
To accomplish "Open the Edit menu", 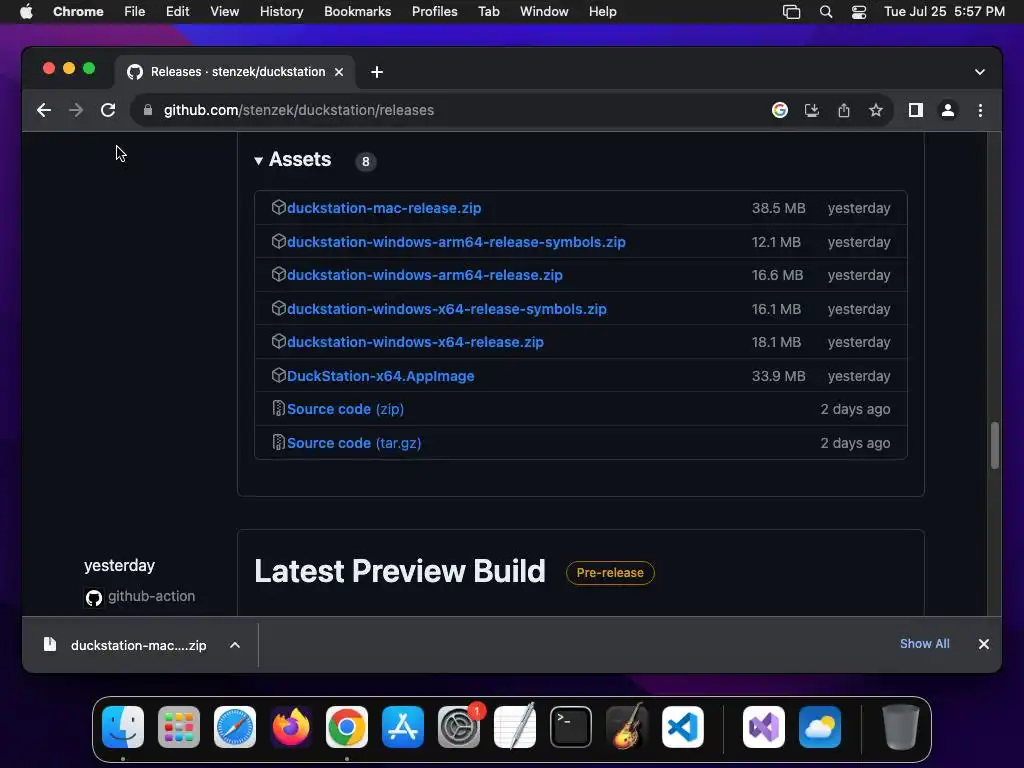I will [178, 12].
